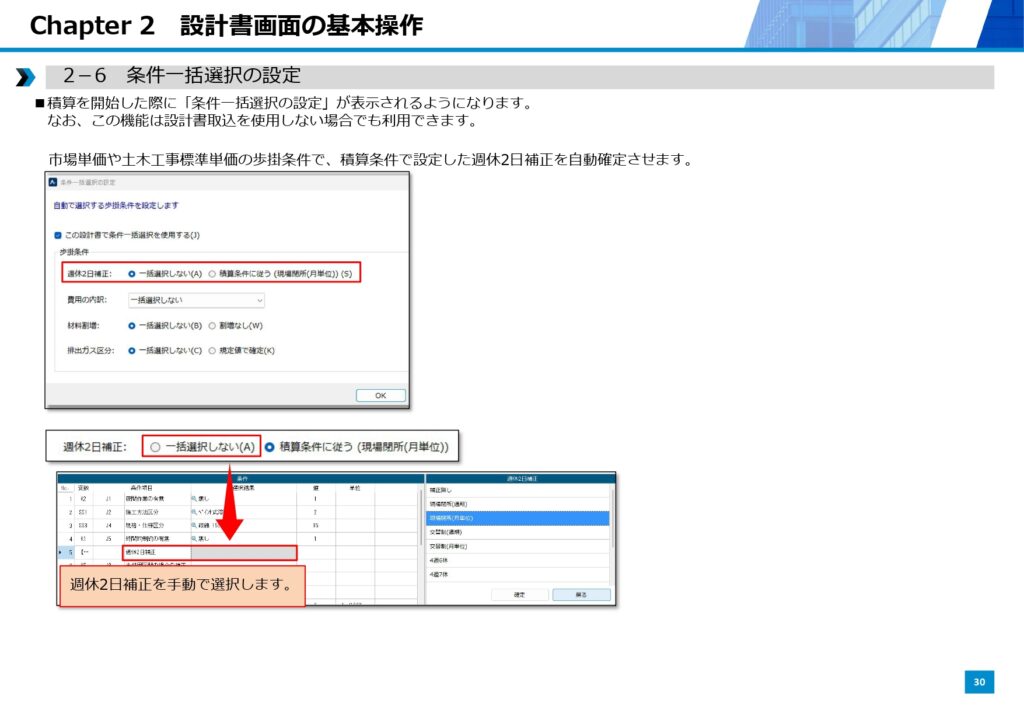Click the magnifier icon in condition table row 2
The height and width of the screenshot is (724, 1024).
pyautogui.click(x=194, y=511)
